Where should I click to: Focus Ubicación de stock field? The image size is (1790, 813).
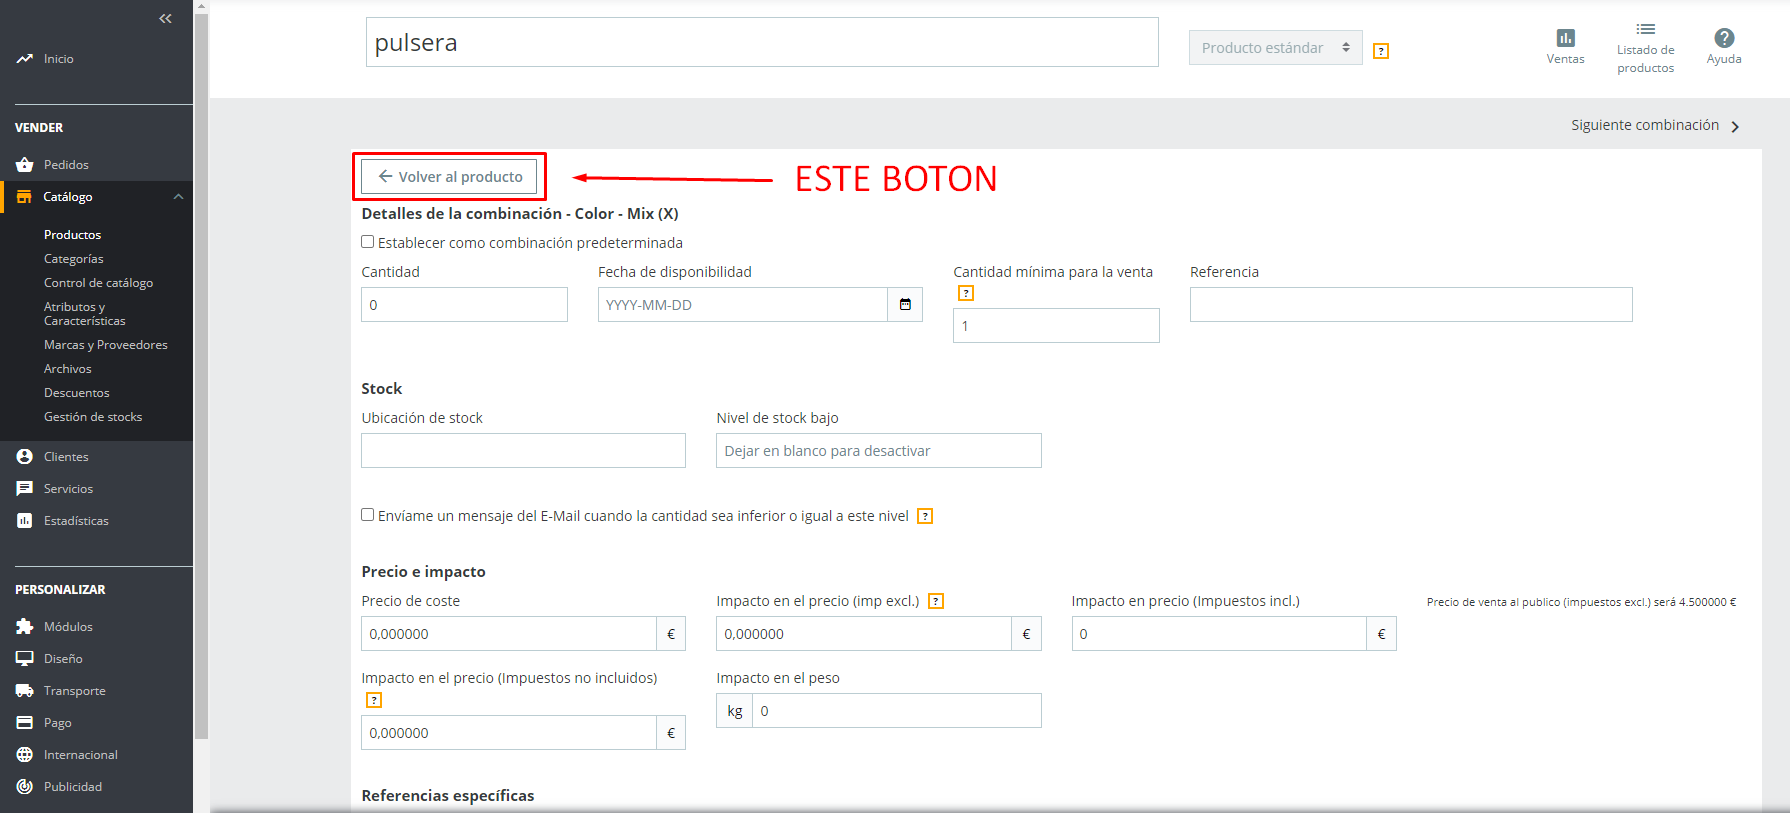pyautogui.click(x=523, y=451)
